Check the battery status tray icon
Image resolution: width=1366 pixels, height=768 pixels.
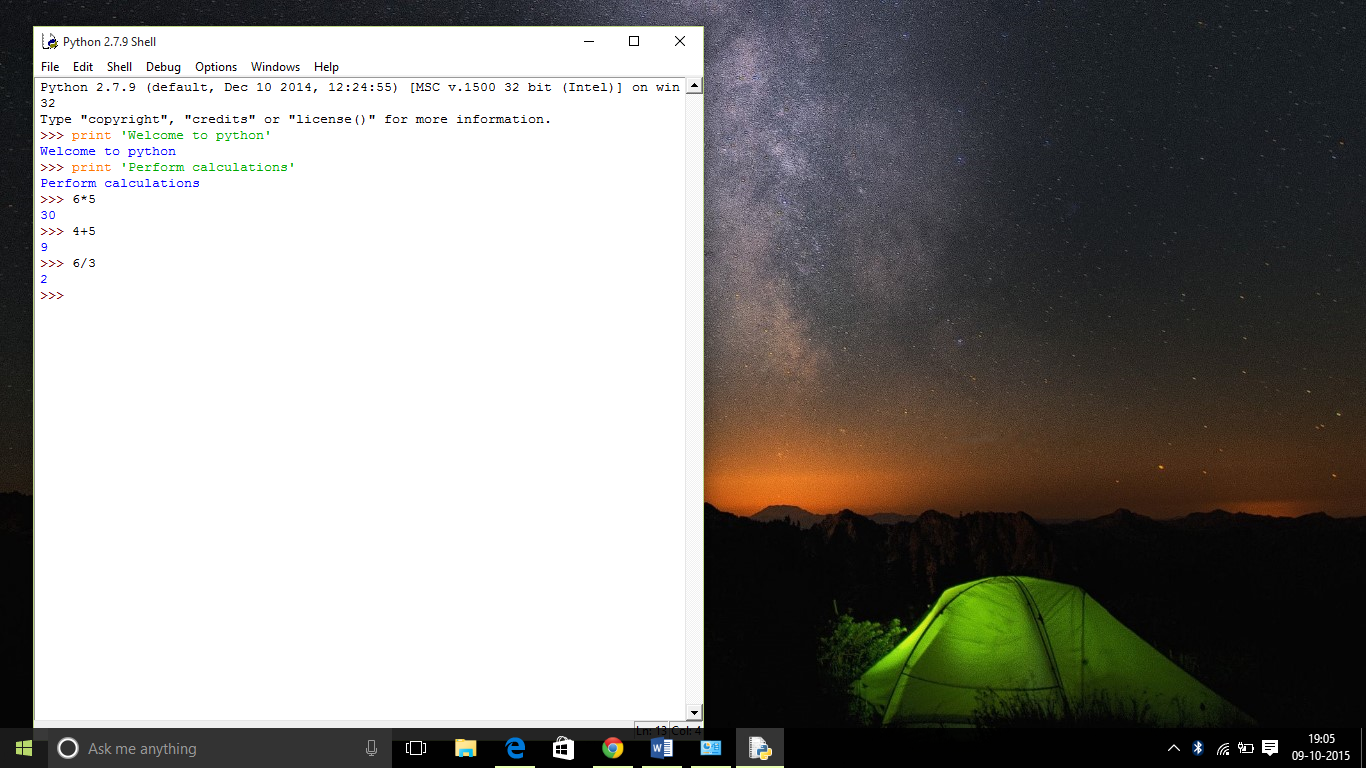click(1246, 748)
